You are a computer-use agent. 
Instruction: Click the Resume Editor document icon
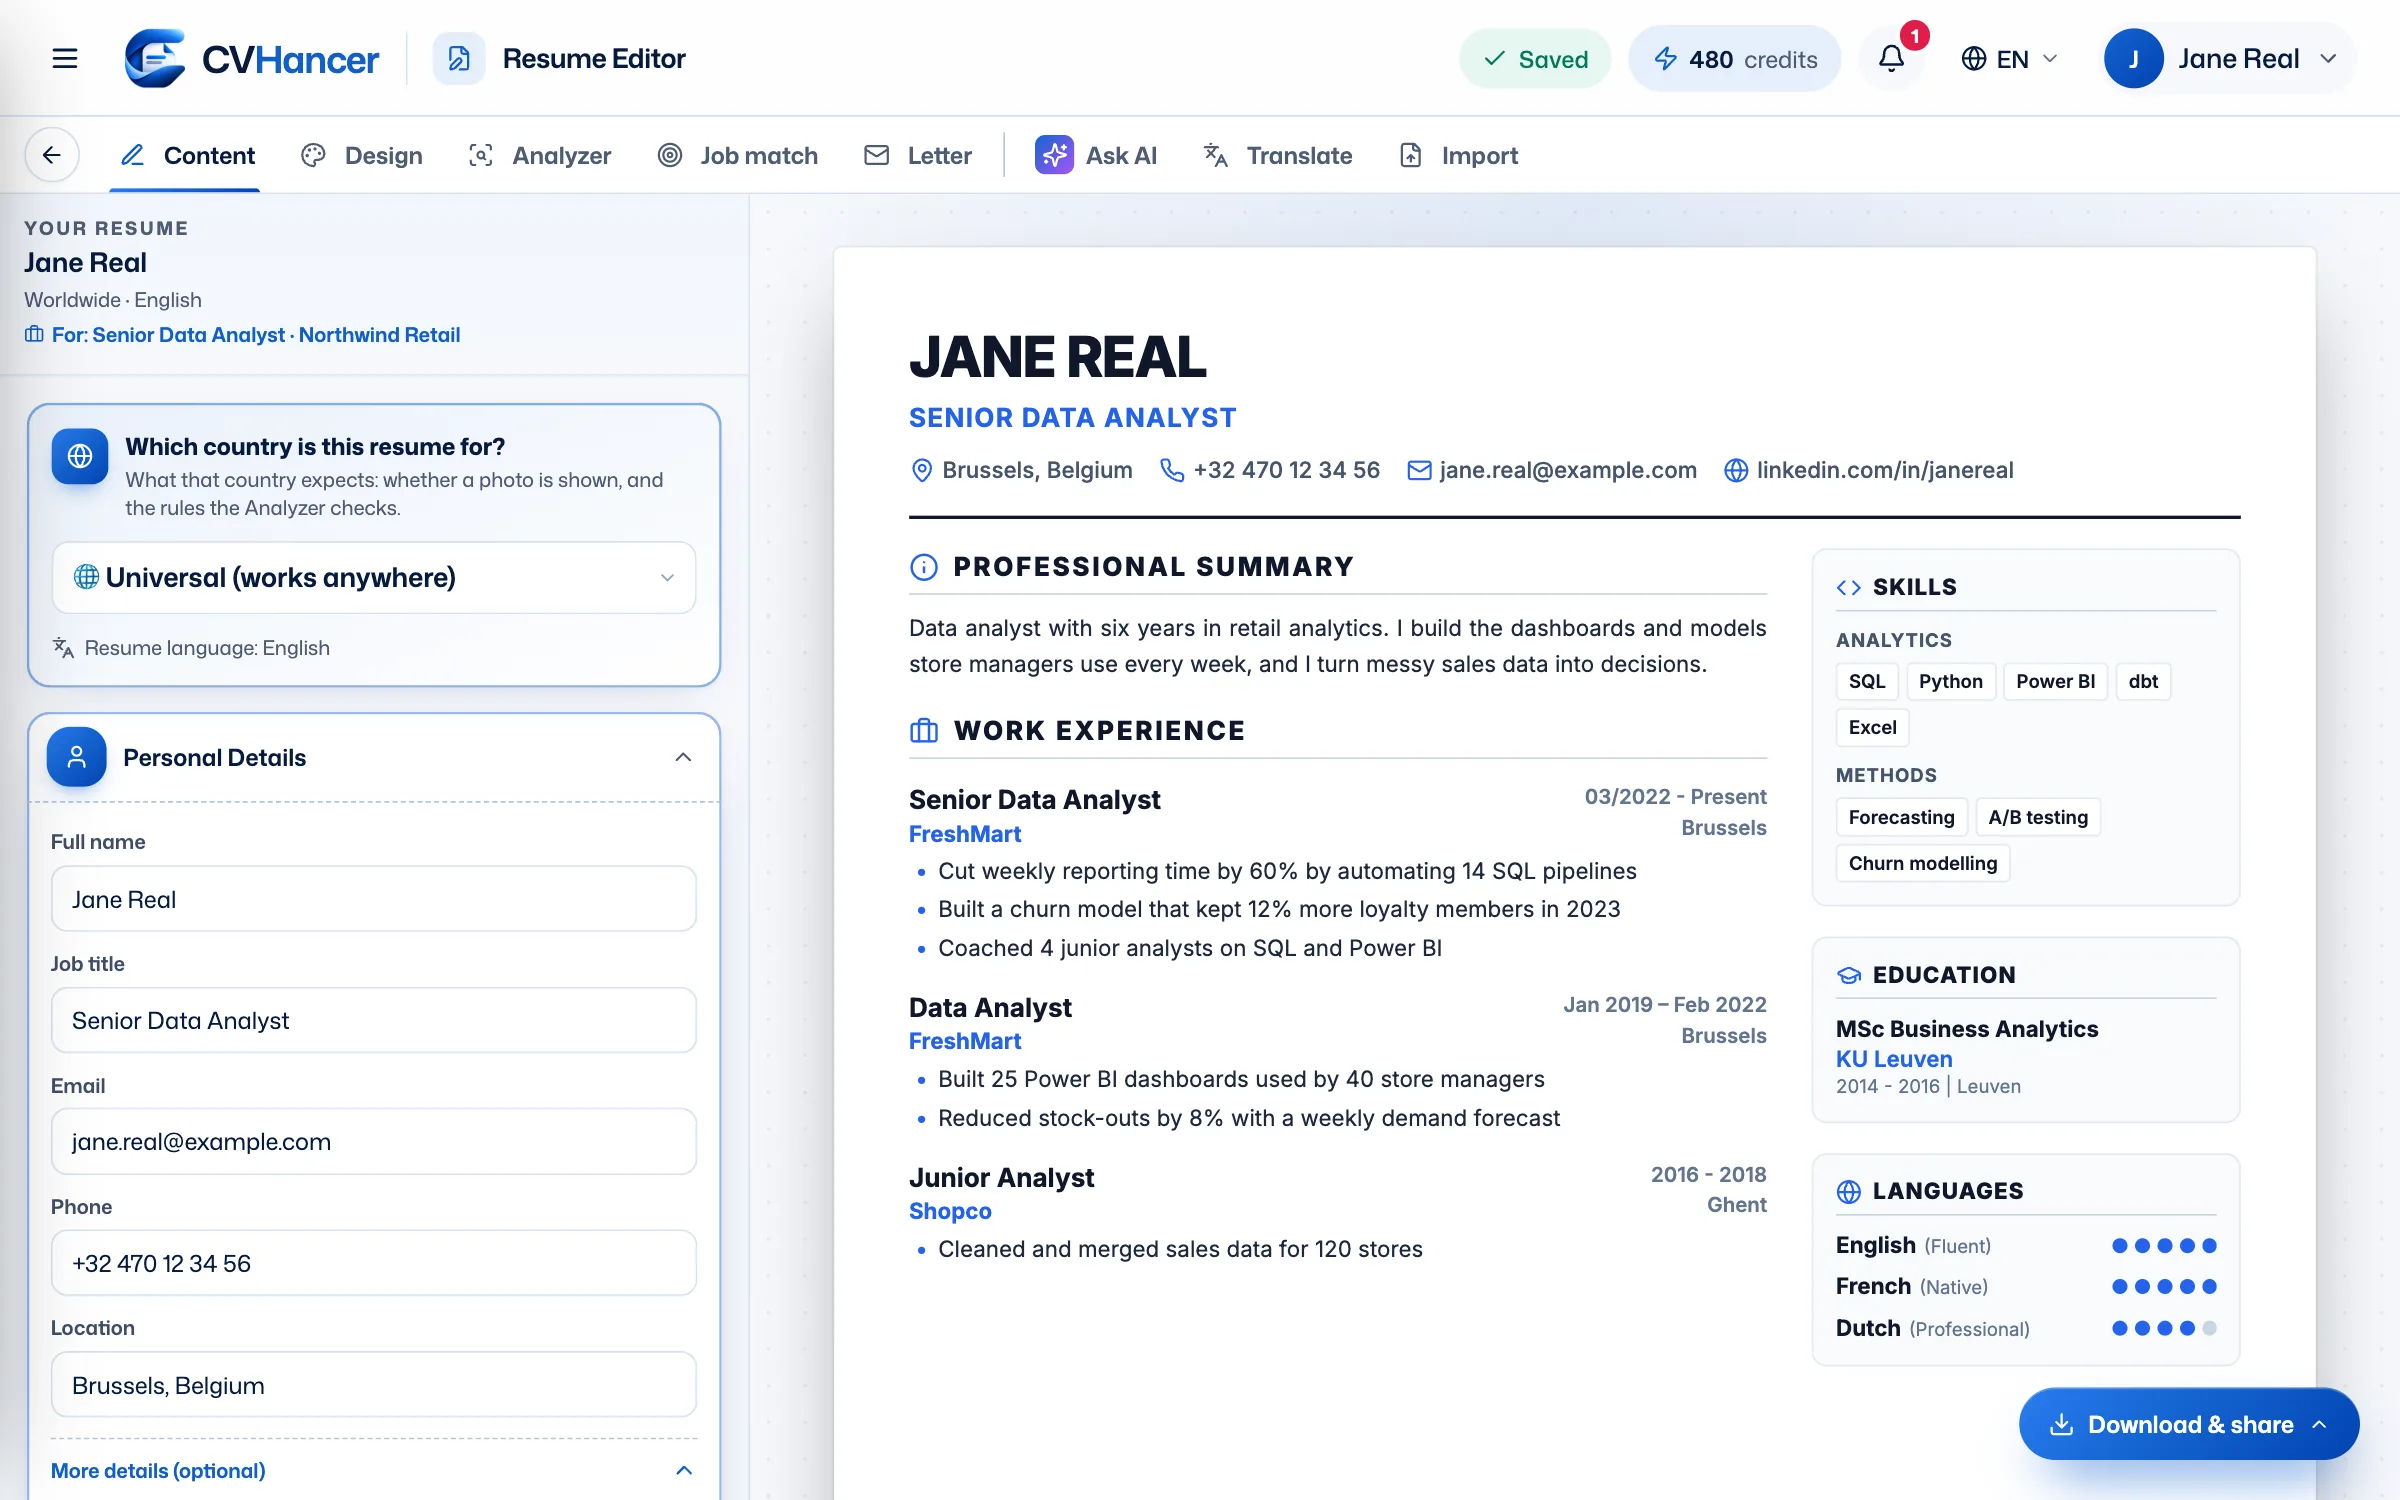tap(459, 58)
